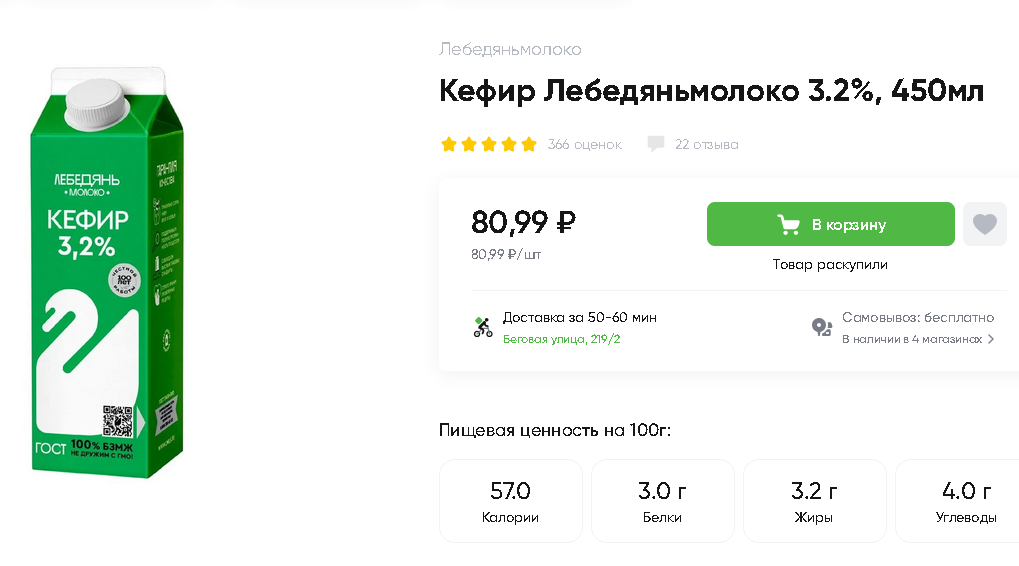Click the speech bubble reviews icon

[656, 144]
